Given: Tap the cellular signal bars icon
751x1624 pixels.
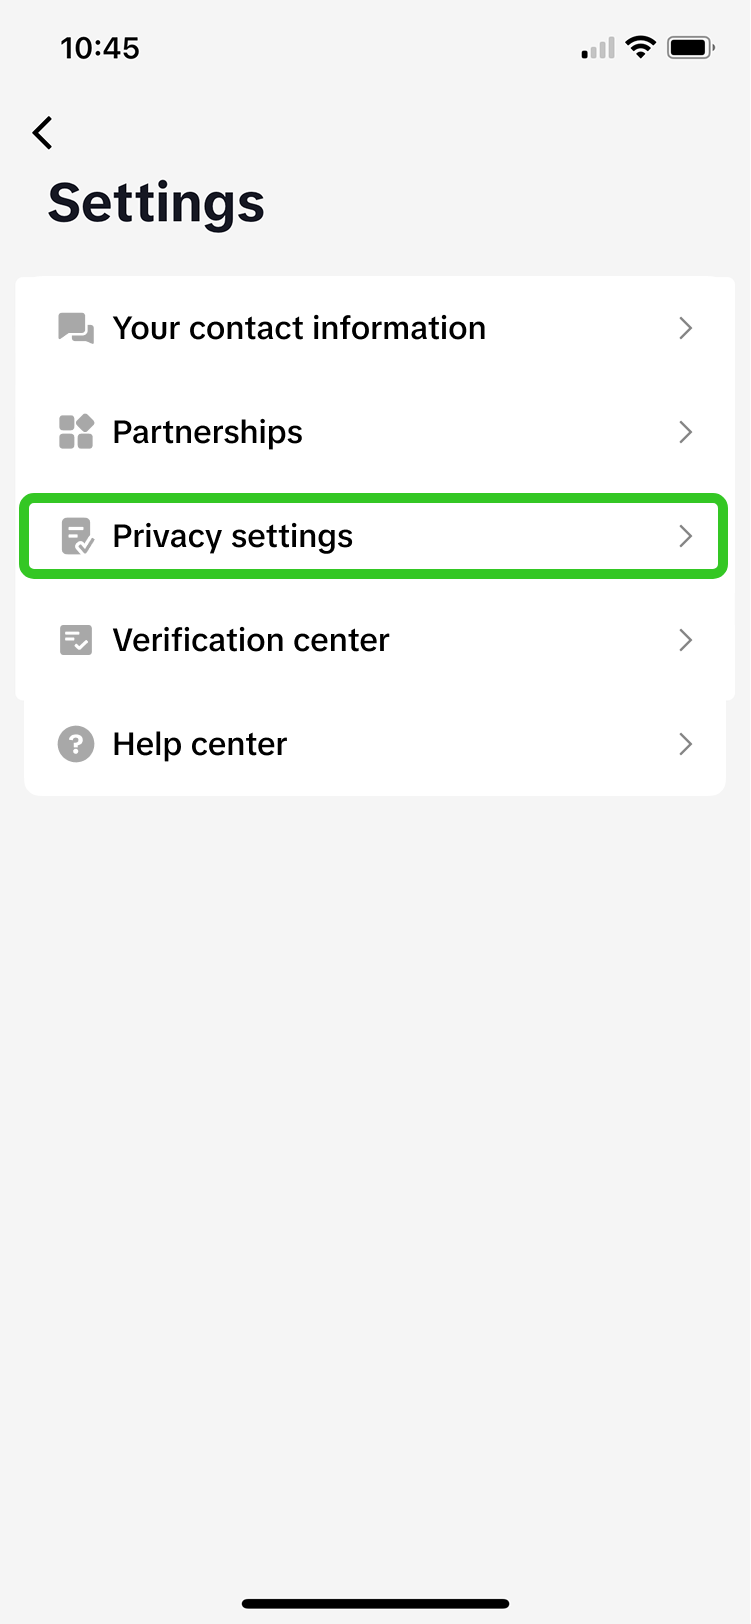Looking at the screenshot, I should (x=598, y=48).
